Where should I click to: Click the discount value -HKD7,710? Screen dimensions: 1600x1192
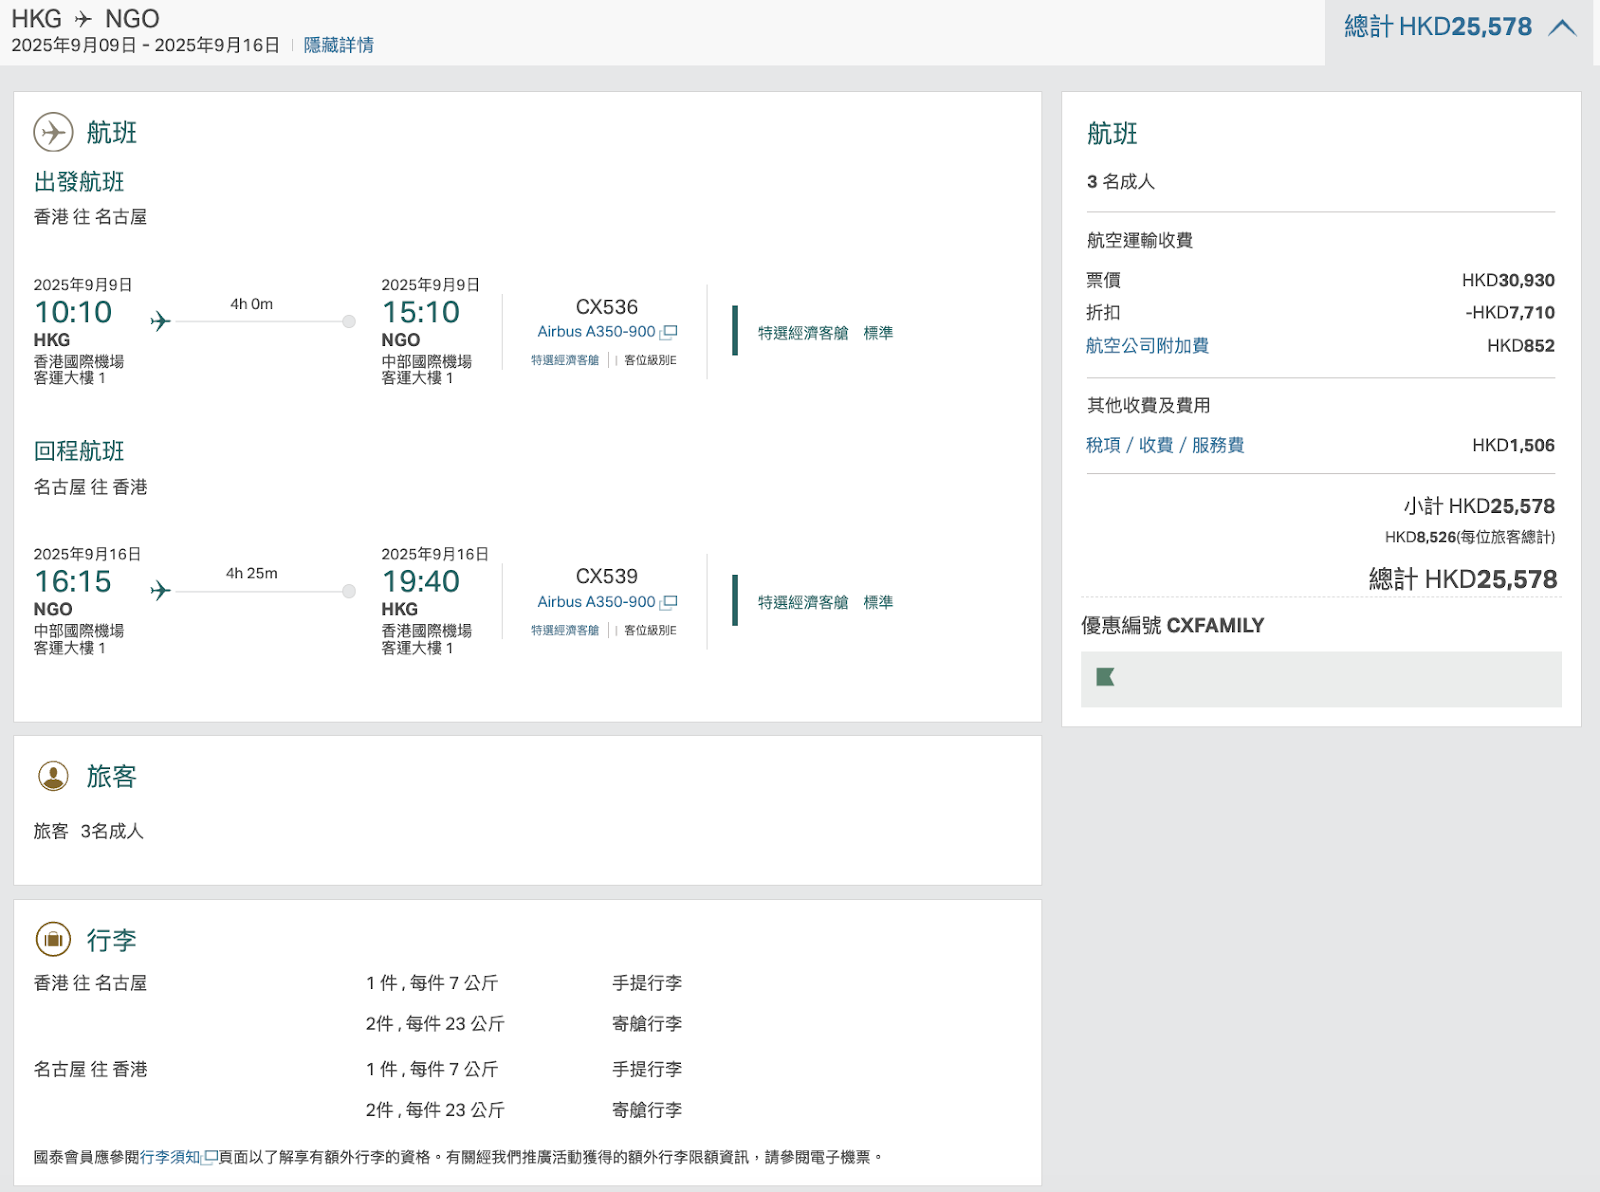(x=1510, y=313)
